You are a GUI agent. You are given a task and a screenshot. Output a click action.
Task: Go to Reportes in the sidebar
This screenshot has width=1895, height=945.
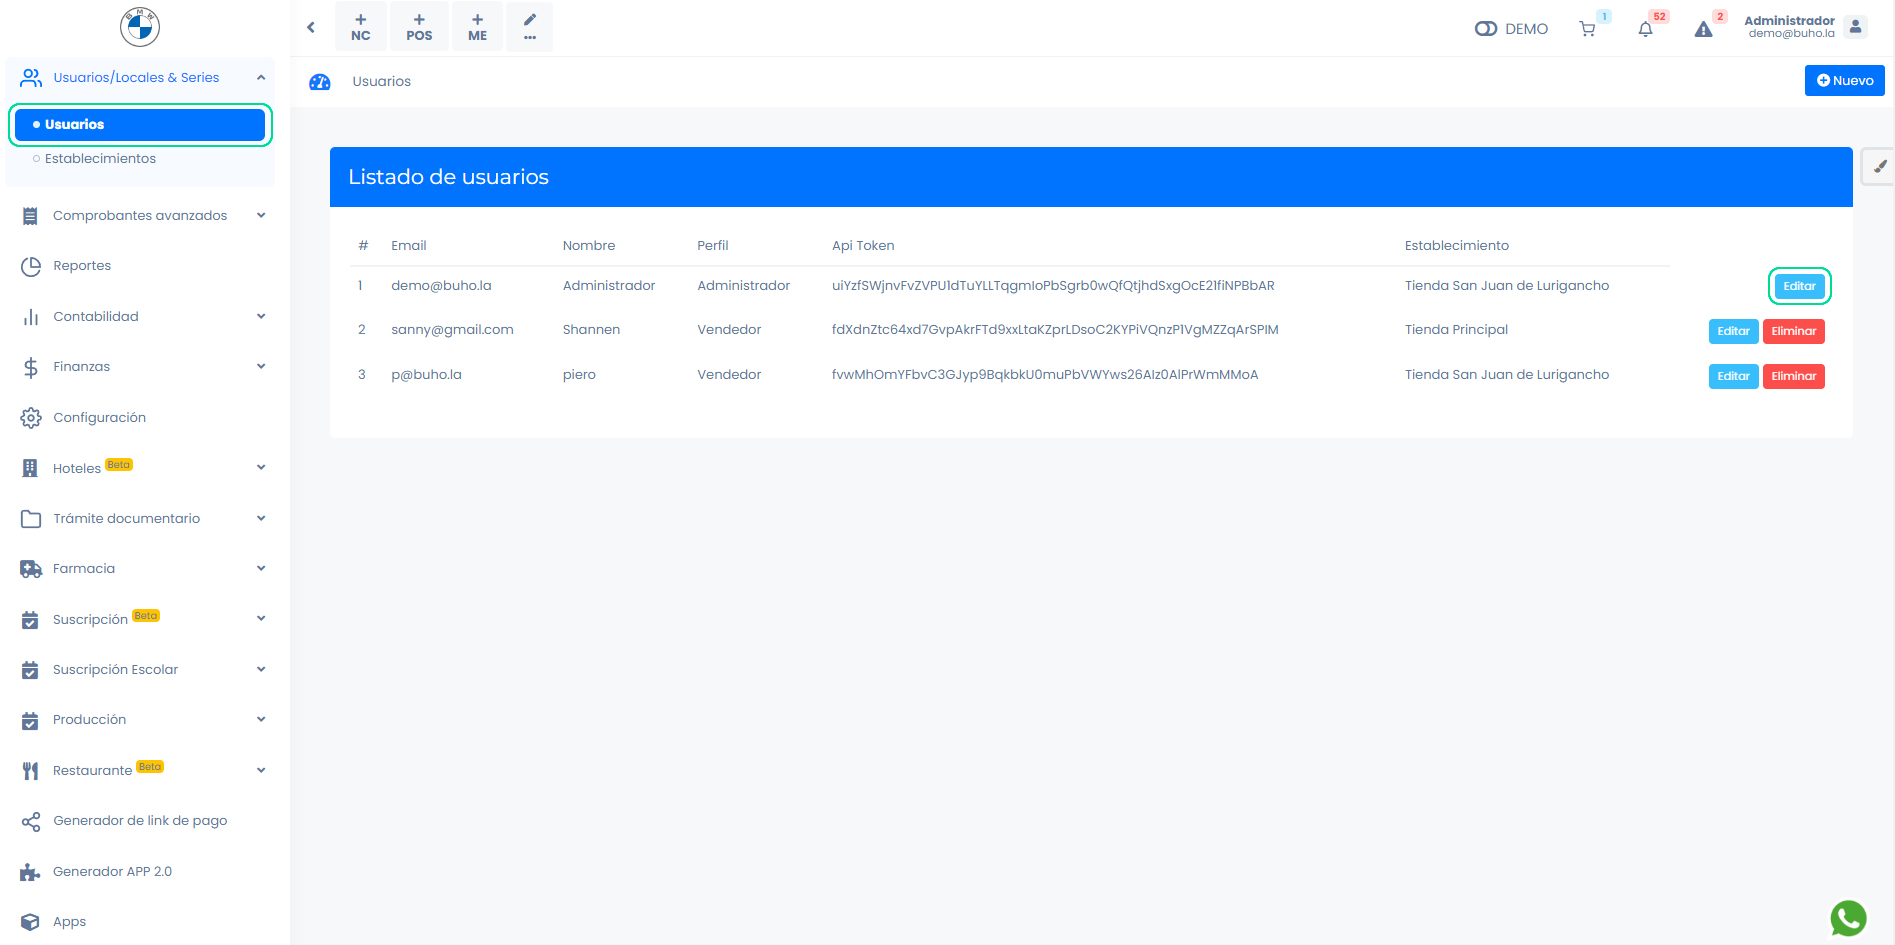pyautogui.click(x=82, y=266)
